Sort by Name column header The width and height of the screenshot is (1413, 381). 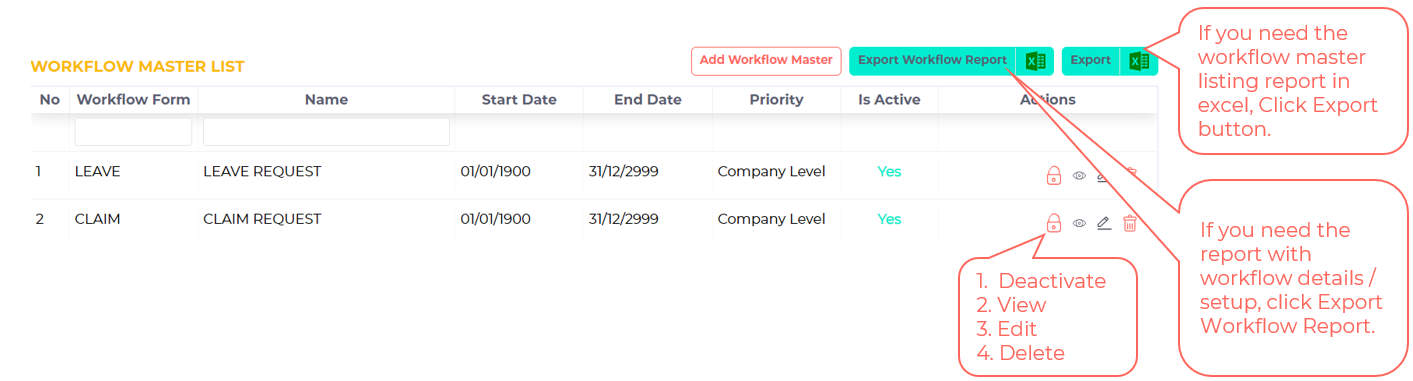click(326, 100)
